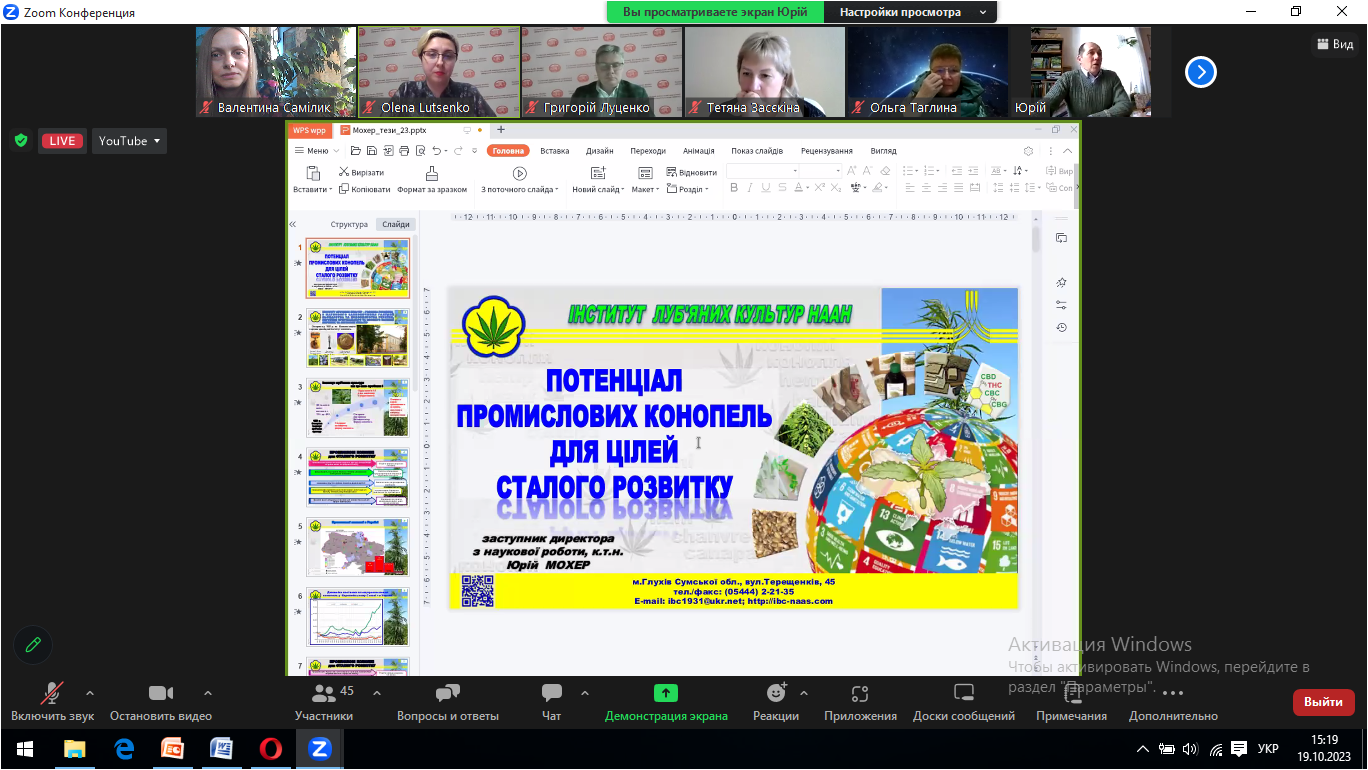
Task: Show next participants with blue arrow
Action: [x=1201, y=72]
